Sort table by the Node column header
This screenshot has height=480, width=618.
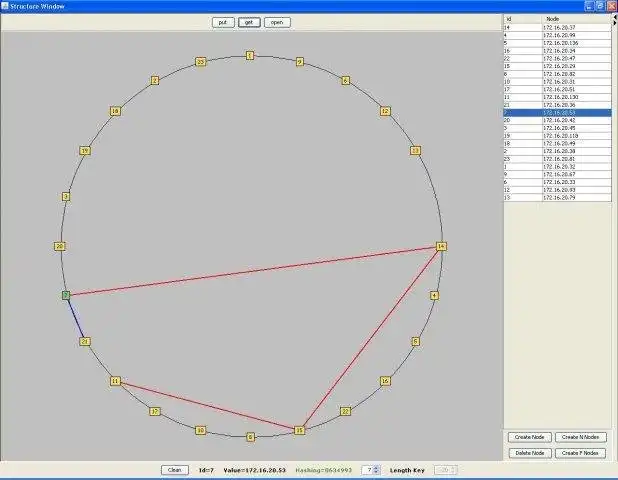click(x=576, y=18)
